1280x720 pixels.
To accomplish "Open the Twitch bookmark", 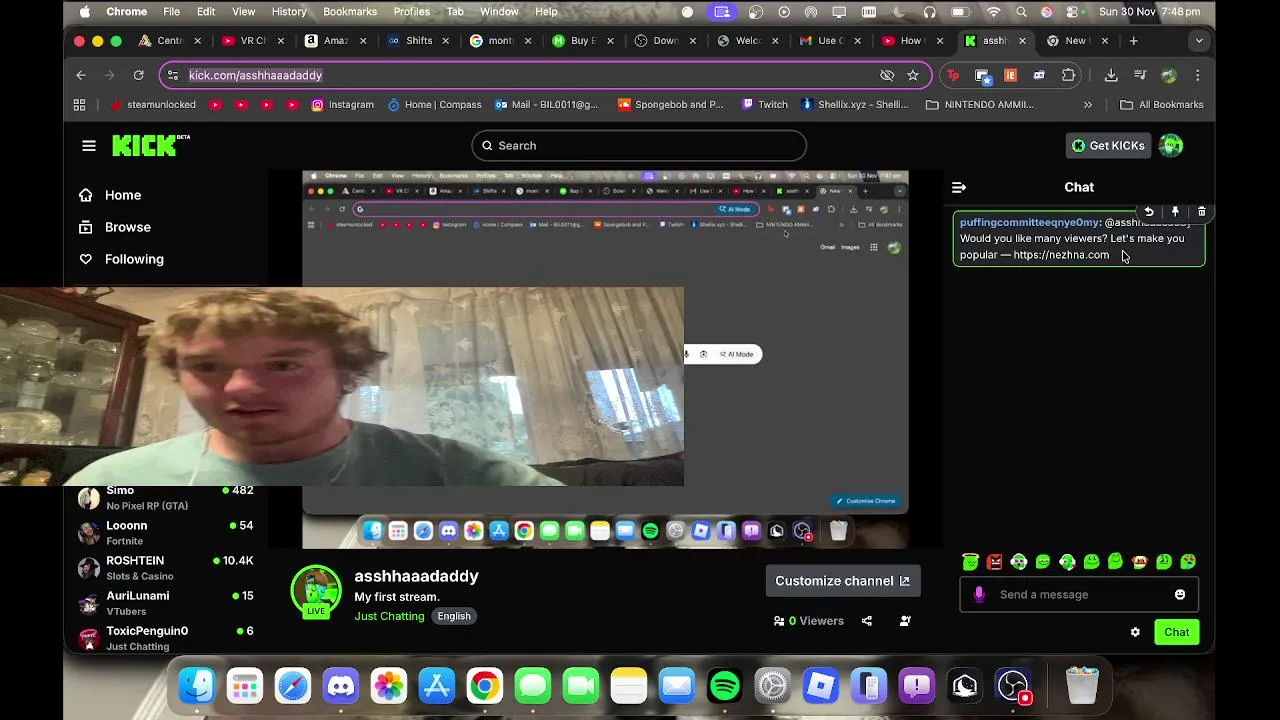I will (765, 104).
